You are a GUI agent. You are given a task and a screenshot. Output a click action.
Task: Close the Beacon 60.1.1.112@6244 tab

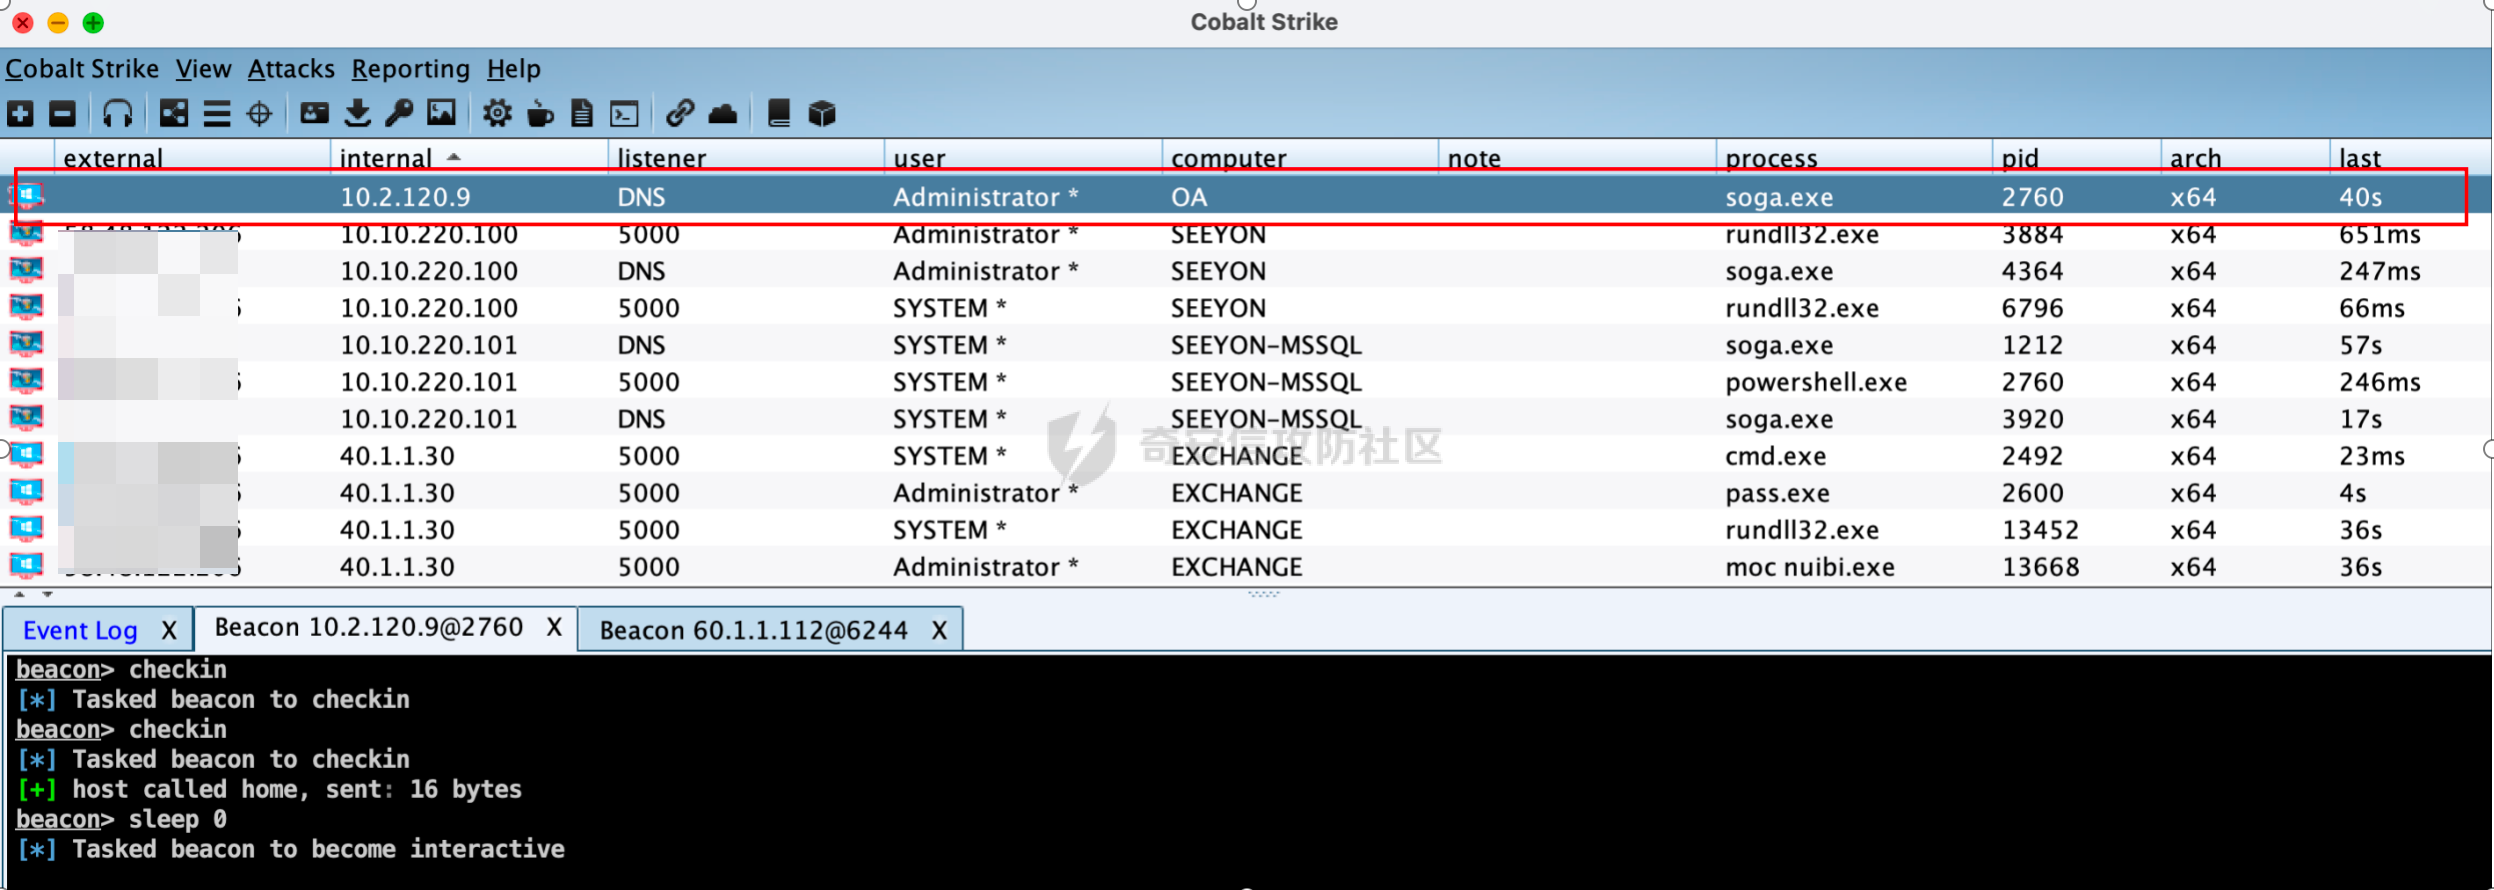pos(939,631)
